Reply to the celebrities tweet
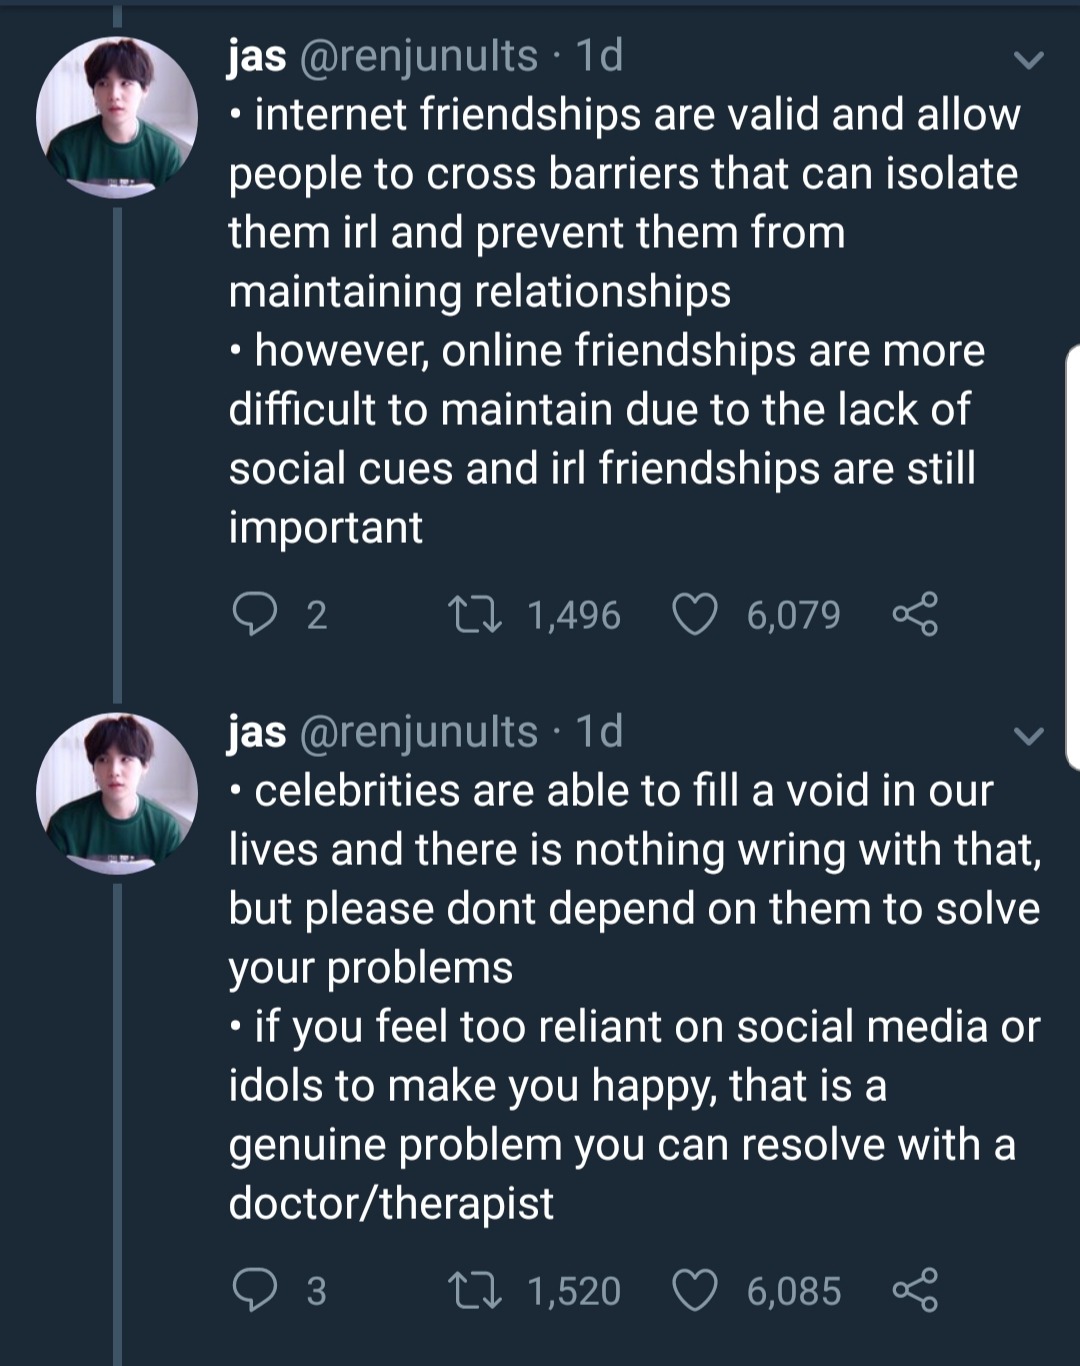The width and height of the screenshot is (1080, 1366). [254, 1290]
